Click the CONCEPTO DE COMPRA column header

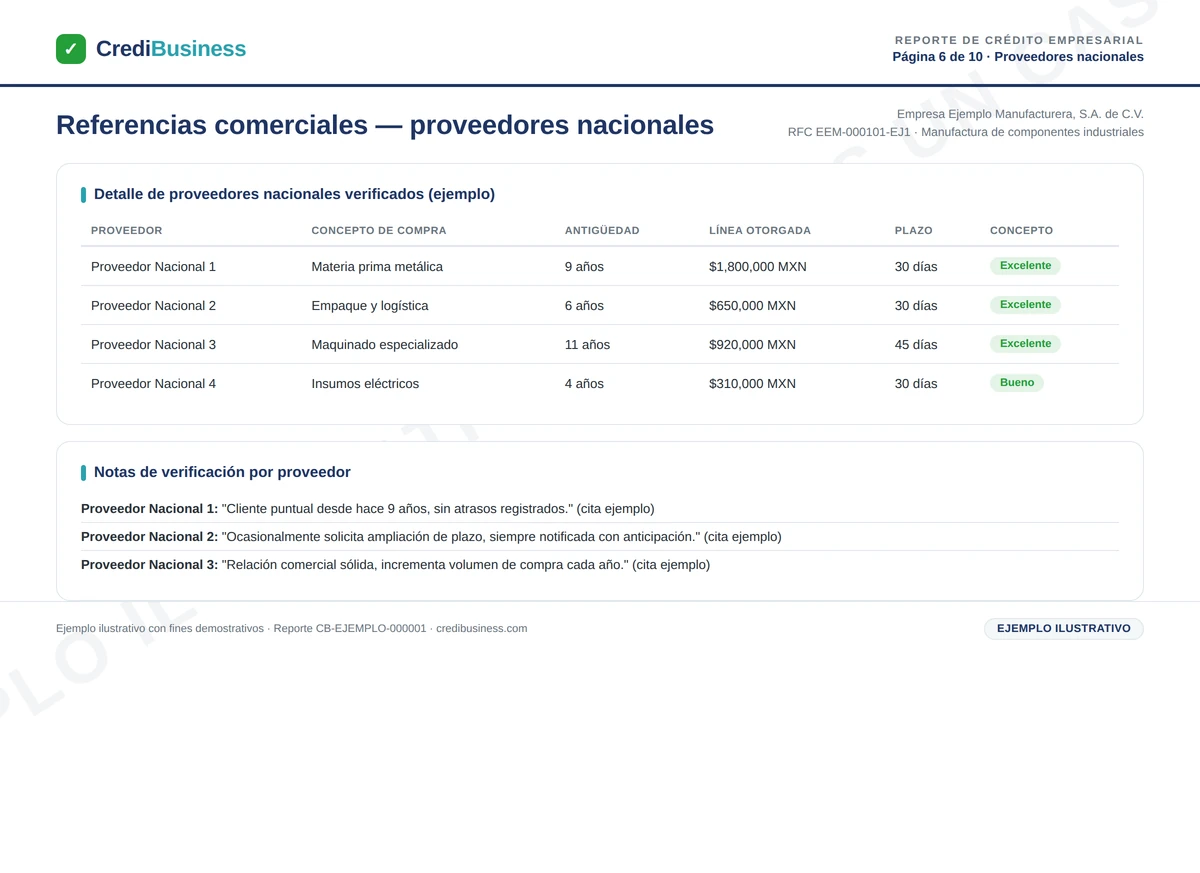click(379, 230)
